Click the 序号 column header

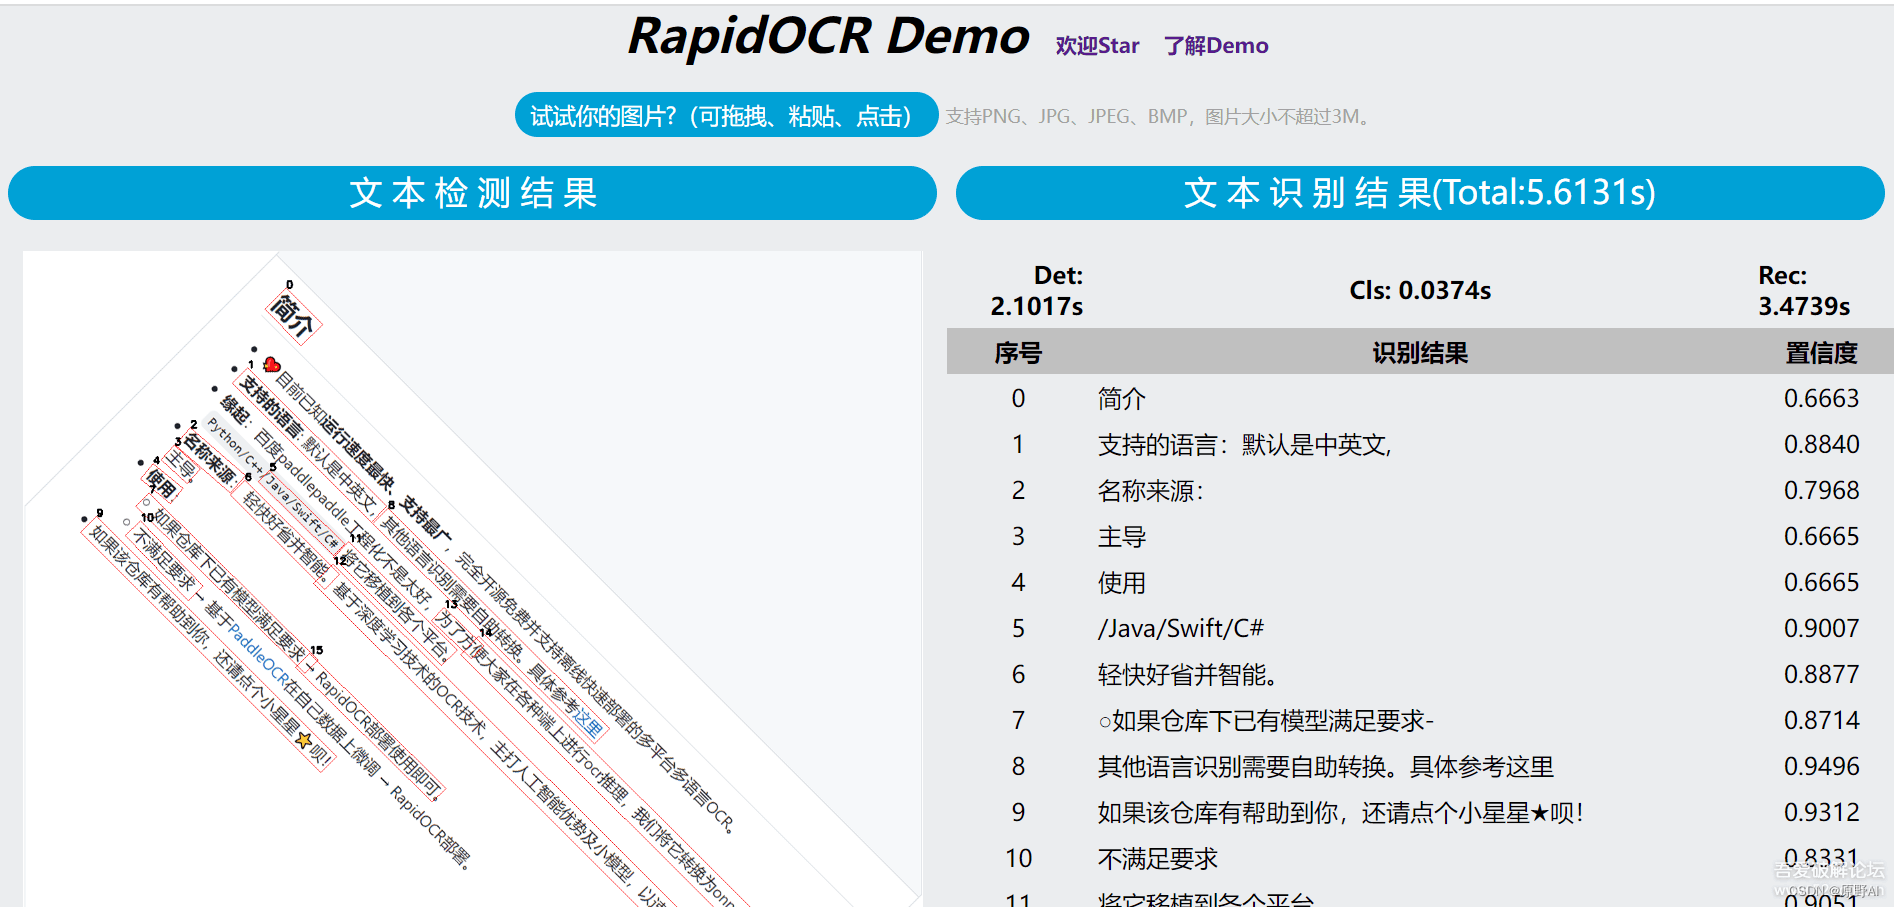(1018, 353)
